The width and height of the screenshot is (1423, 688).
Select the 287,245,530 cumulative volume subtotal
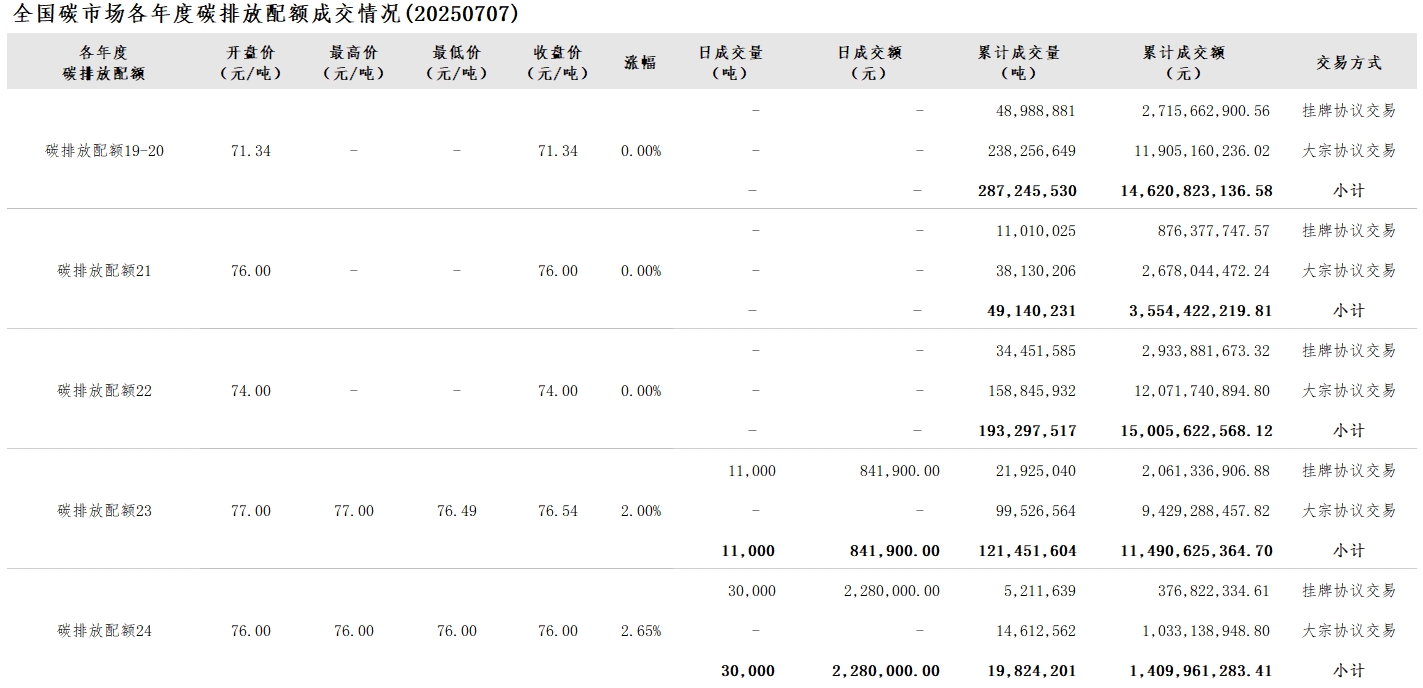[x=1027, y=191]
